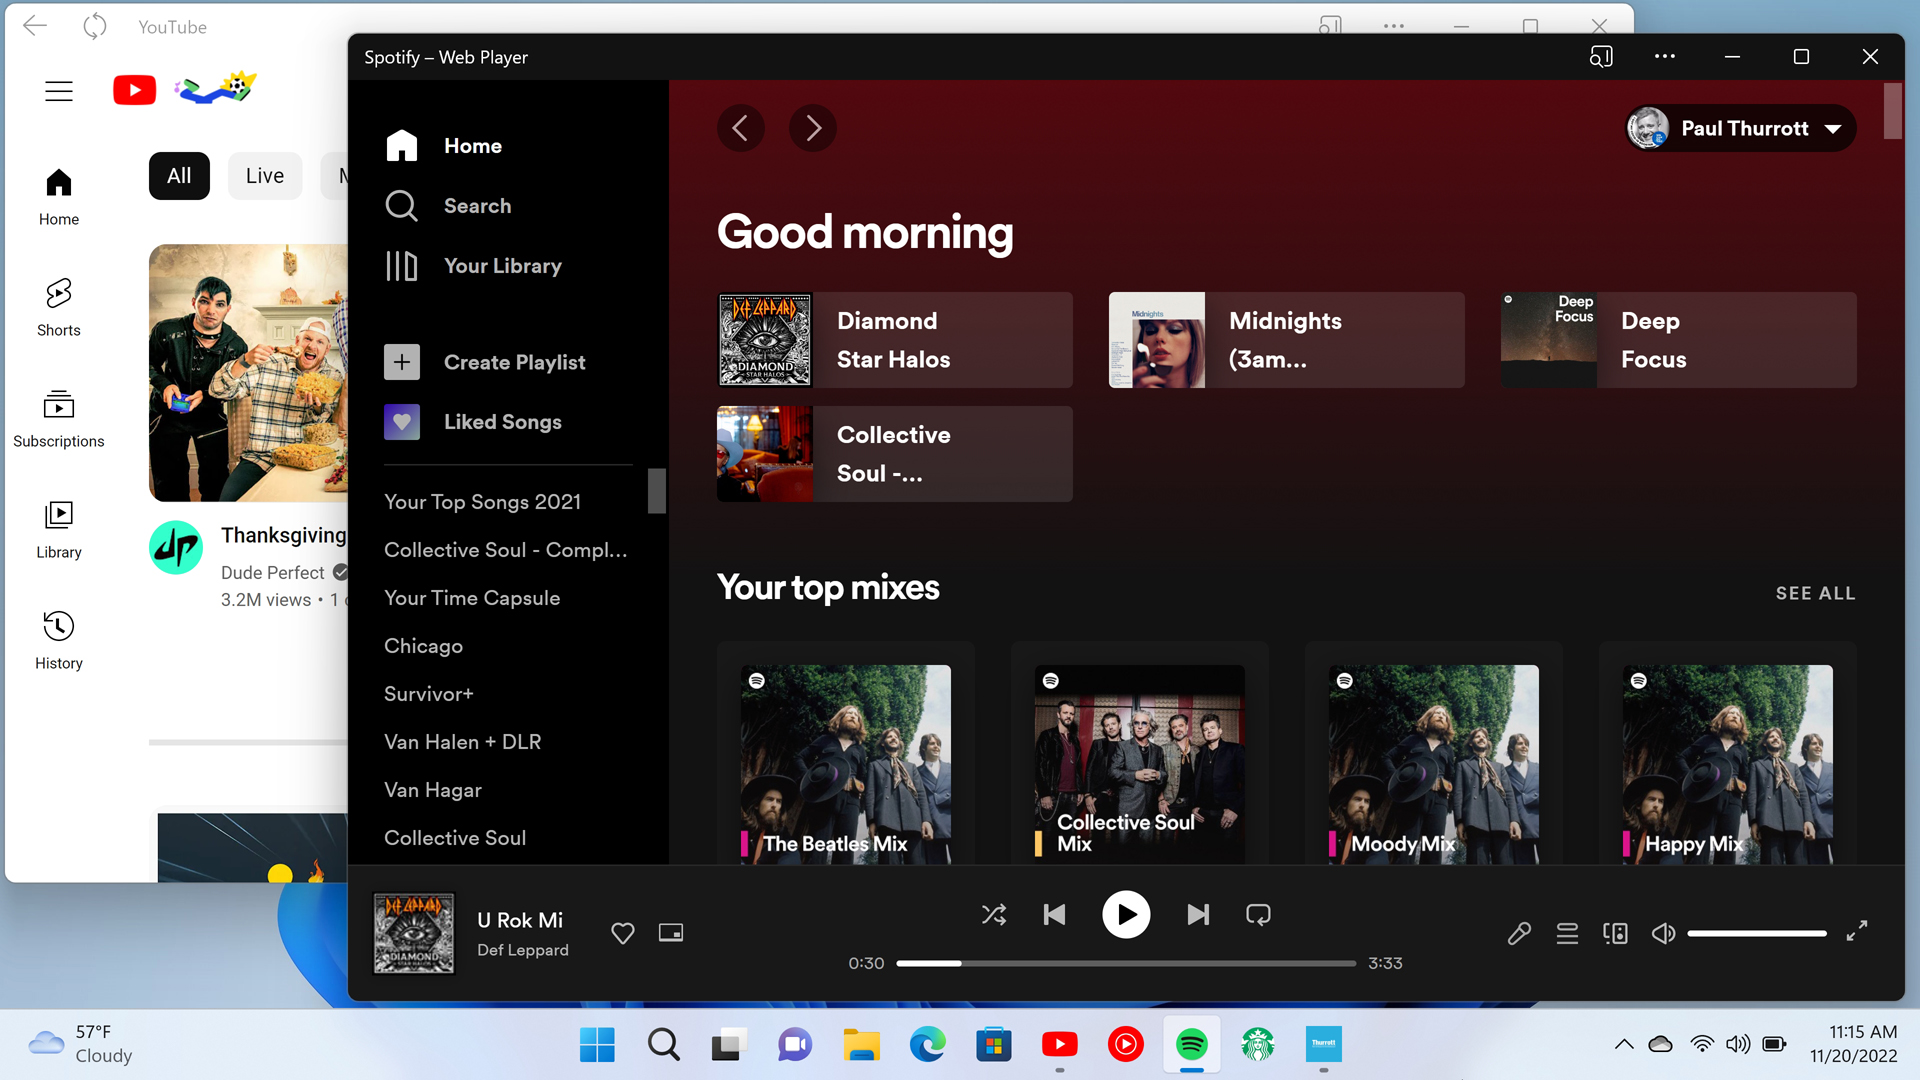
Task: Show hidden system tray icons
Action: [1624, 1044]
